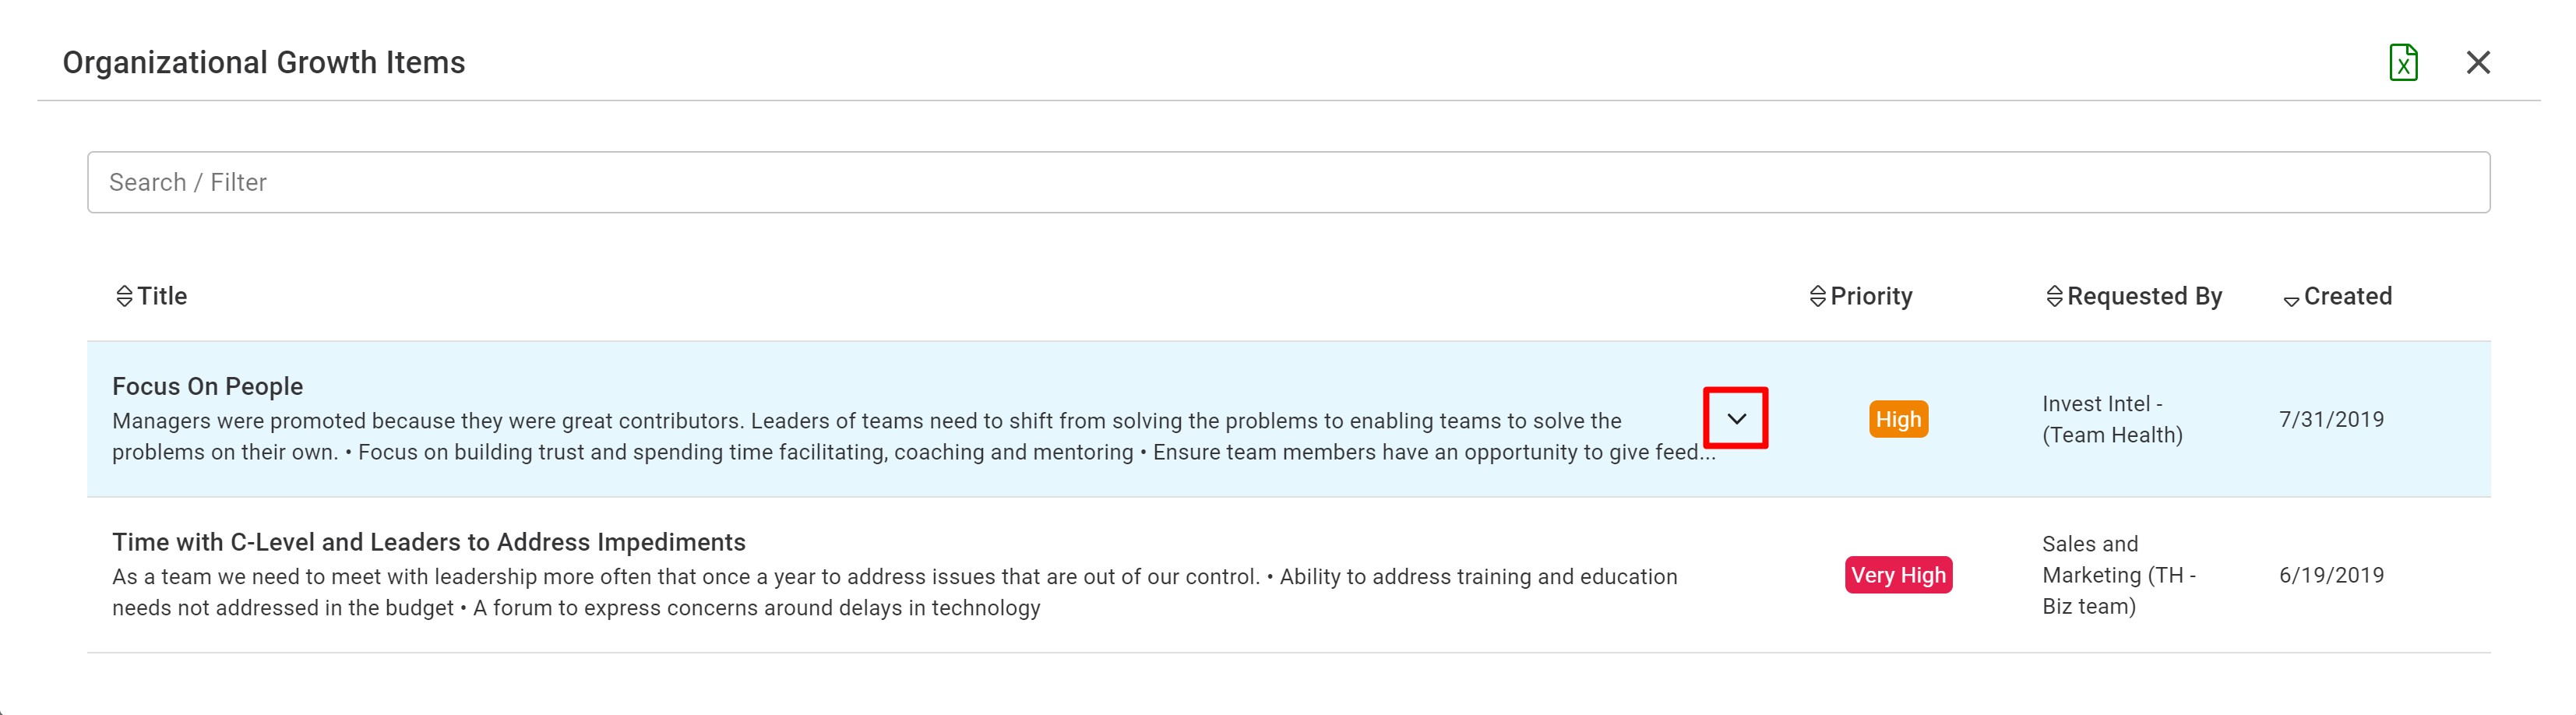Viewport: 2576px width, 715px height.
Task: Click the orange High priority badge
Action: (x=1898, y=419)
